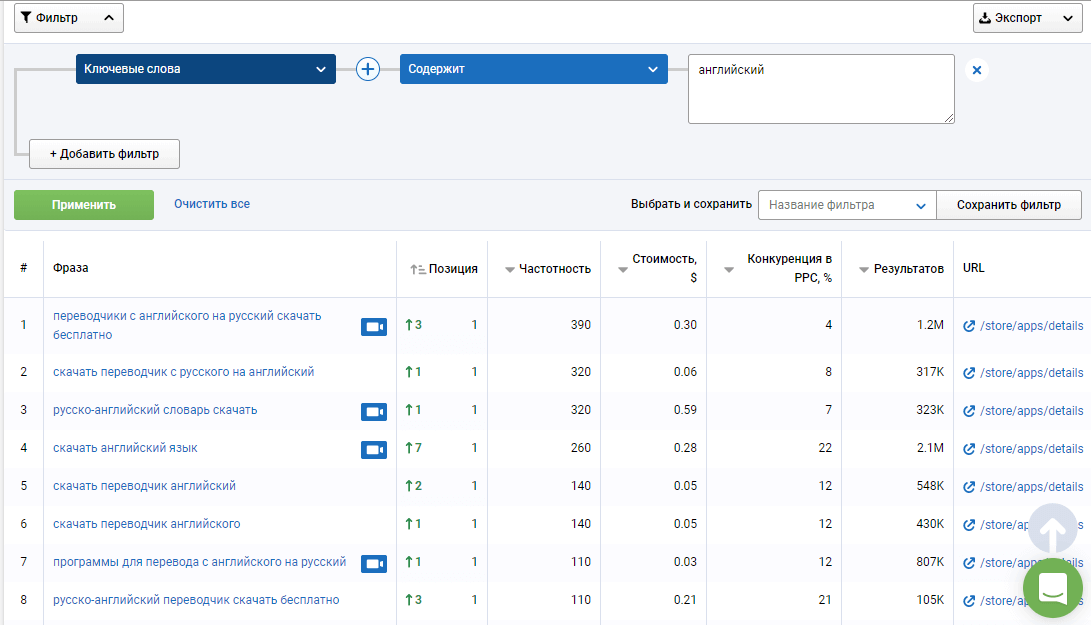Open phrase 'скачать переводчик английский' link
Screen dimensions: 1091x625
click(145, 486)
